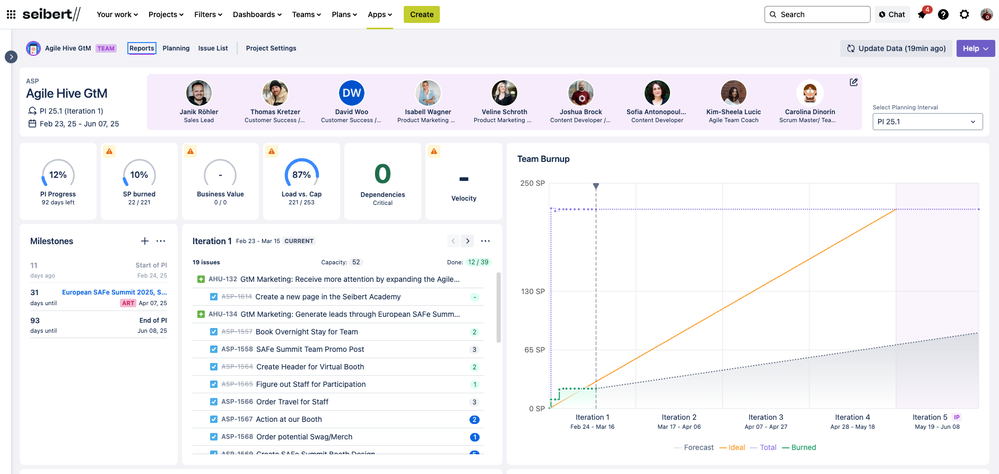Click the Search input field

pos(817,15)
